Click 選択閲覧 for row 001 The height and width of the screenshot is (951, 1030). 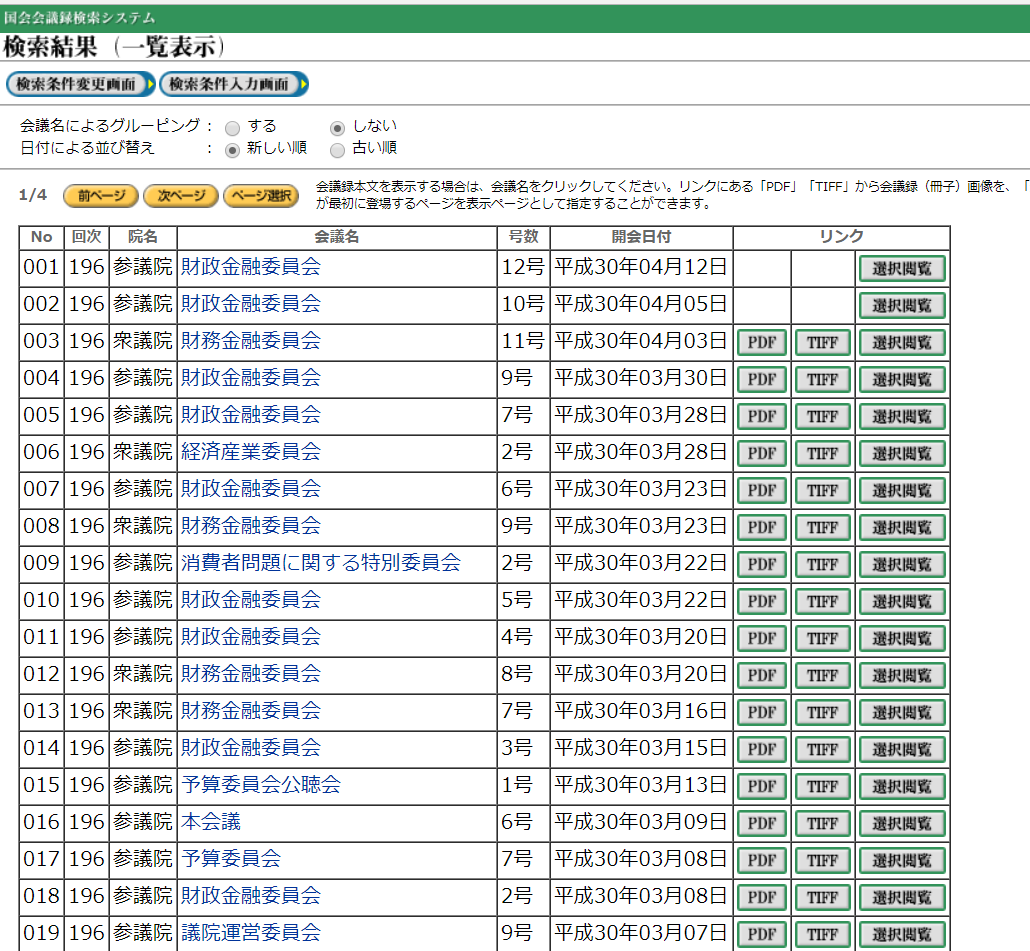pos(901,269)
